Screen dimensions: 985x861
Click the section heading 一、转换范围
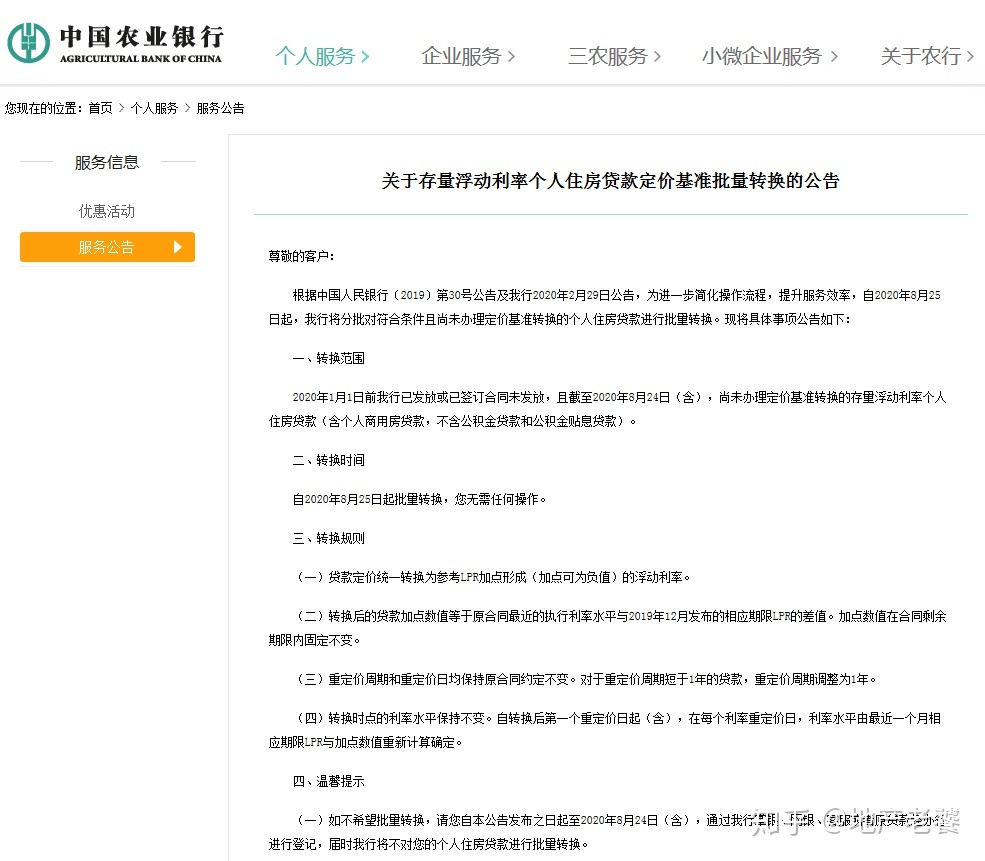(329, 358)
